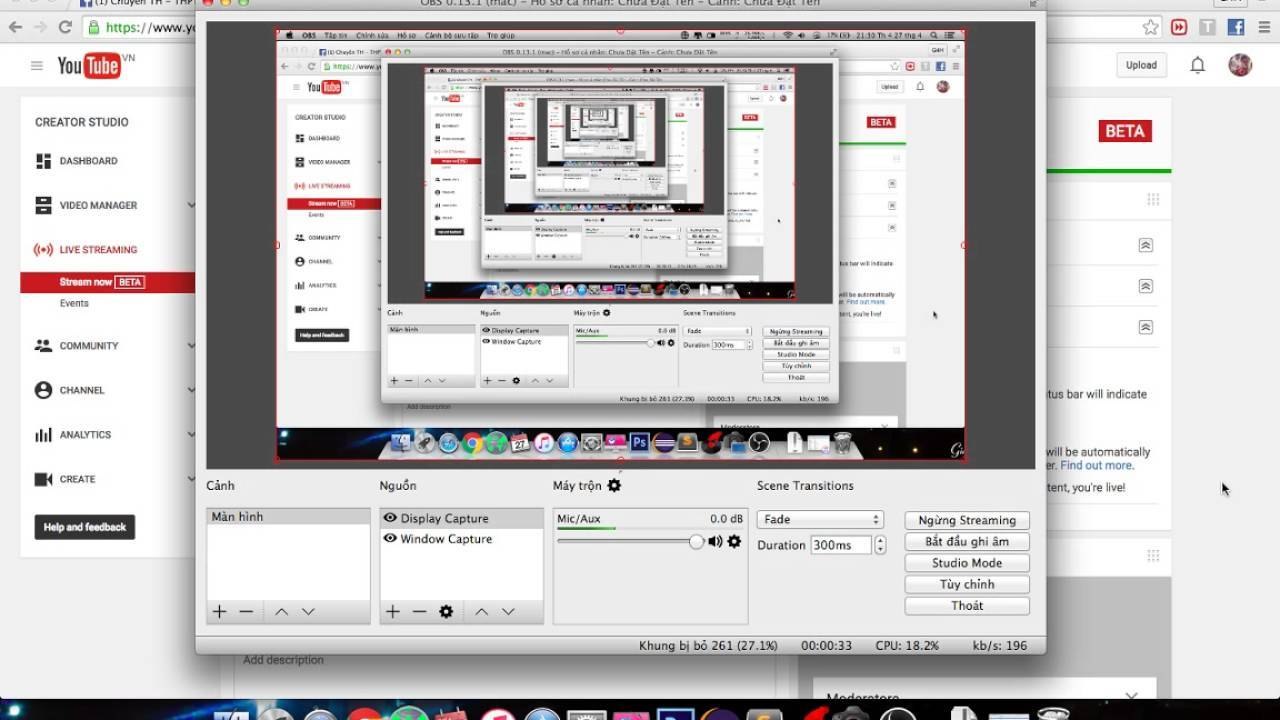Go back using the browser back arrow
Image resolution: width=1280 pixels, height=720 pixels.
coord(15,27)
